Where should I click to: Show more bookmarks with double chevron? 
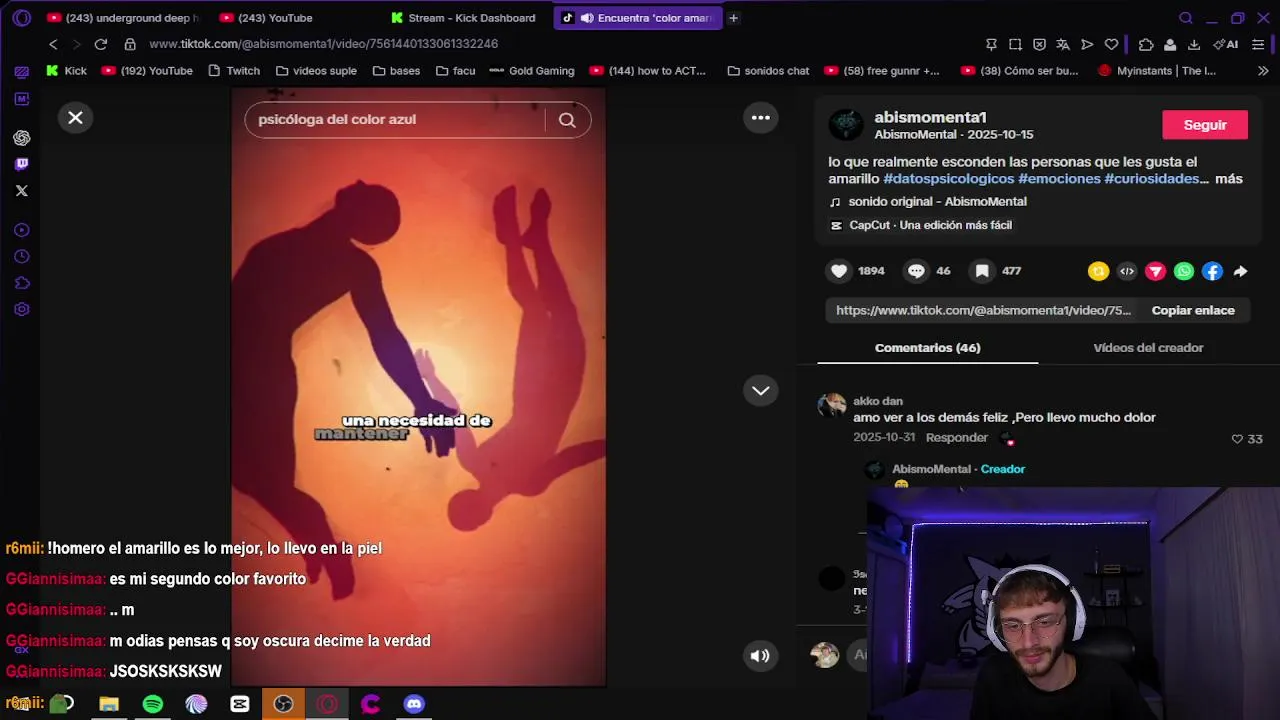[1263, 71]
